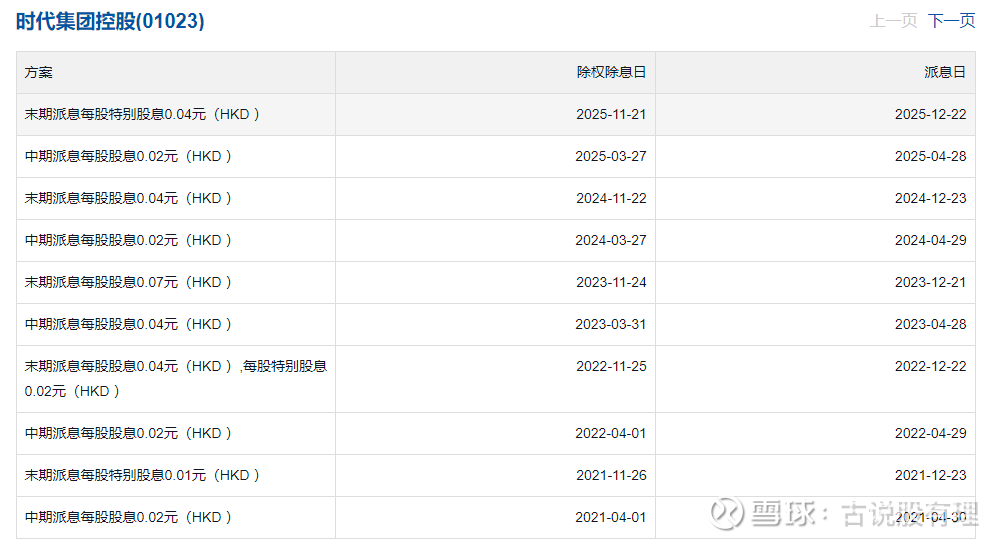Screen dimensions: 1008x544
Task: Click payout date 2022-12-22 cell
Action: (930, 367)
